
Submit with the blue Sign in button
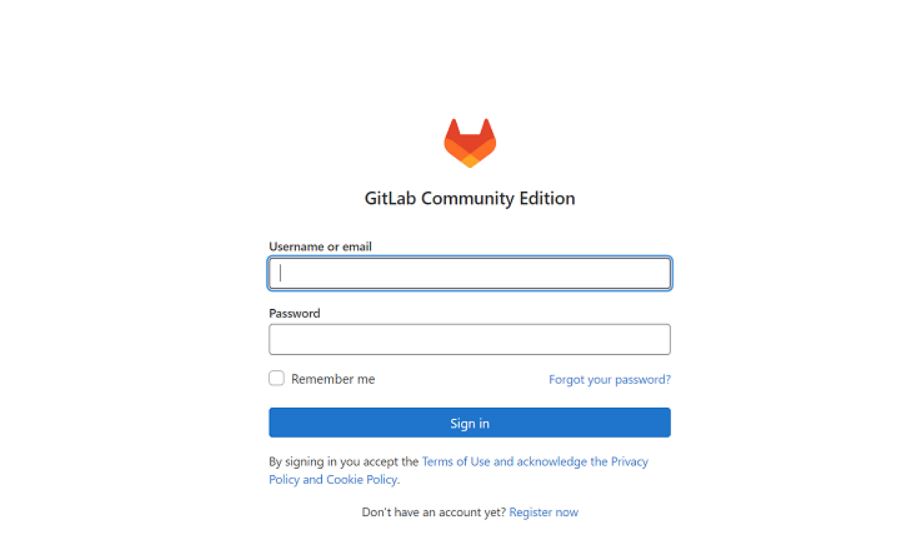(x=469, y=423)
